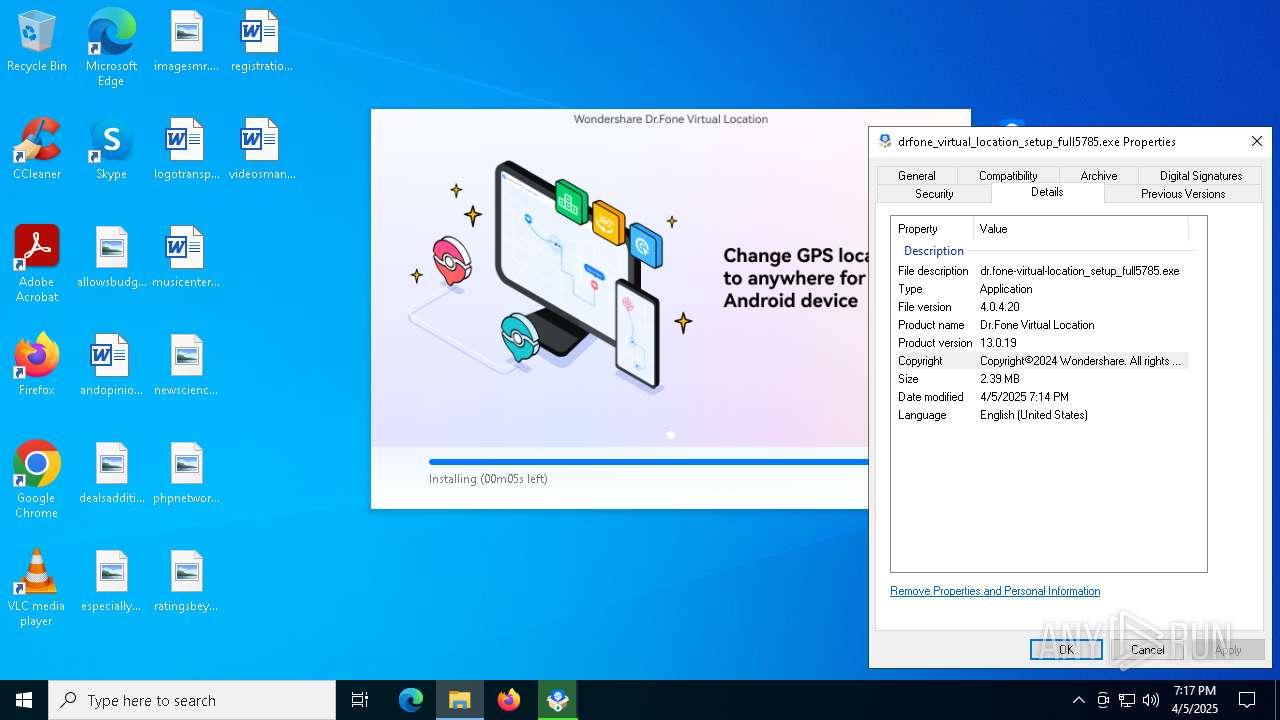Select the Date modified row
This screenshot has height=720, width=1280.
(x=1040, y=397)
